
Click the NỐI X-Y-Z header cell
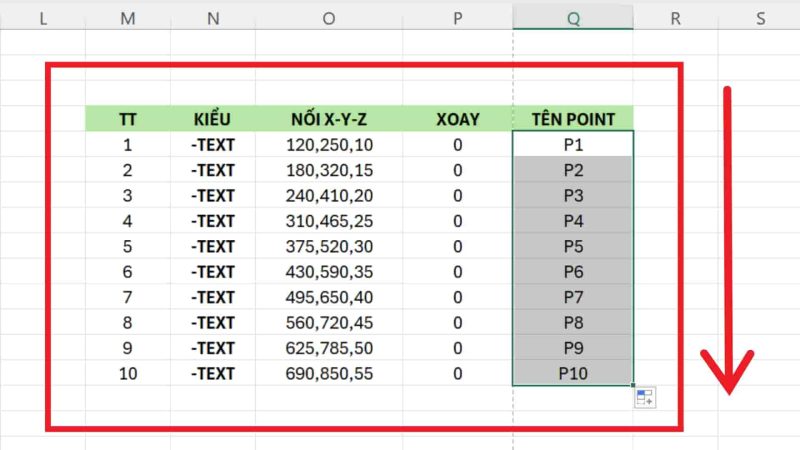(329, 119)
